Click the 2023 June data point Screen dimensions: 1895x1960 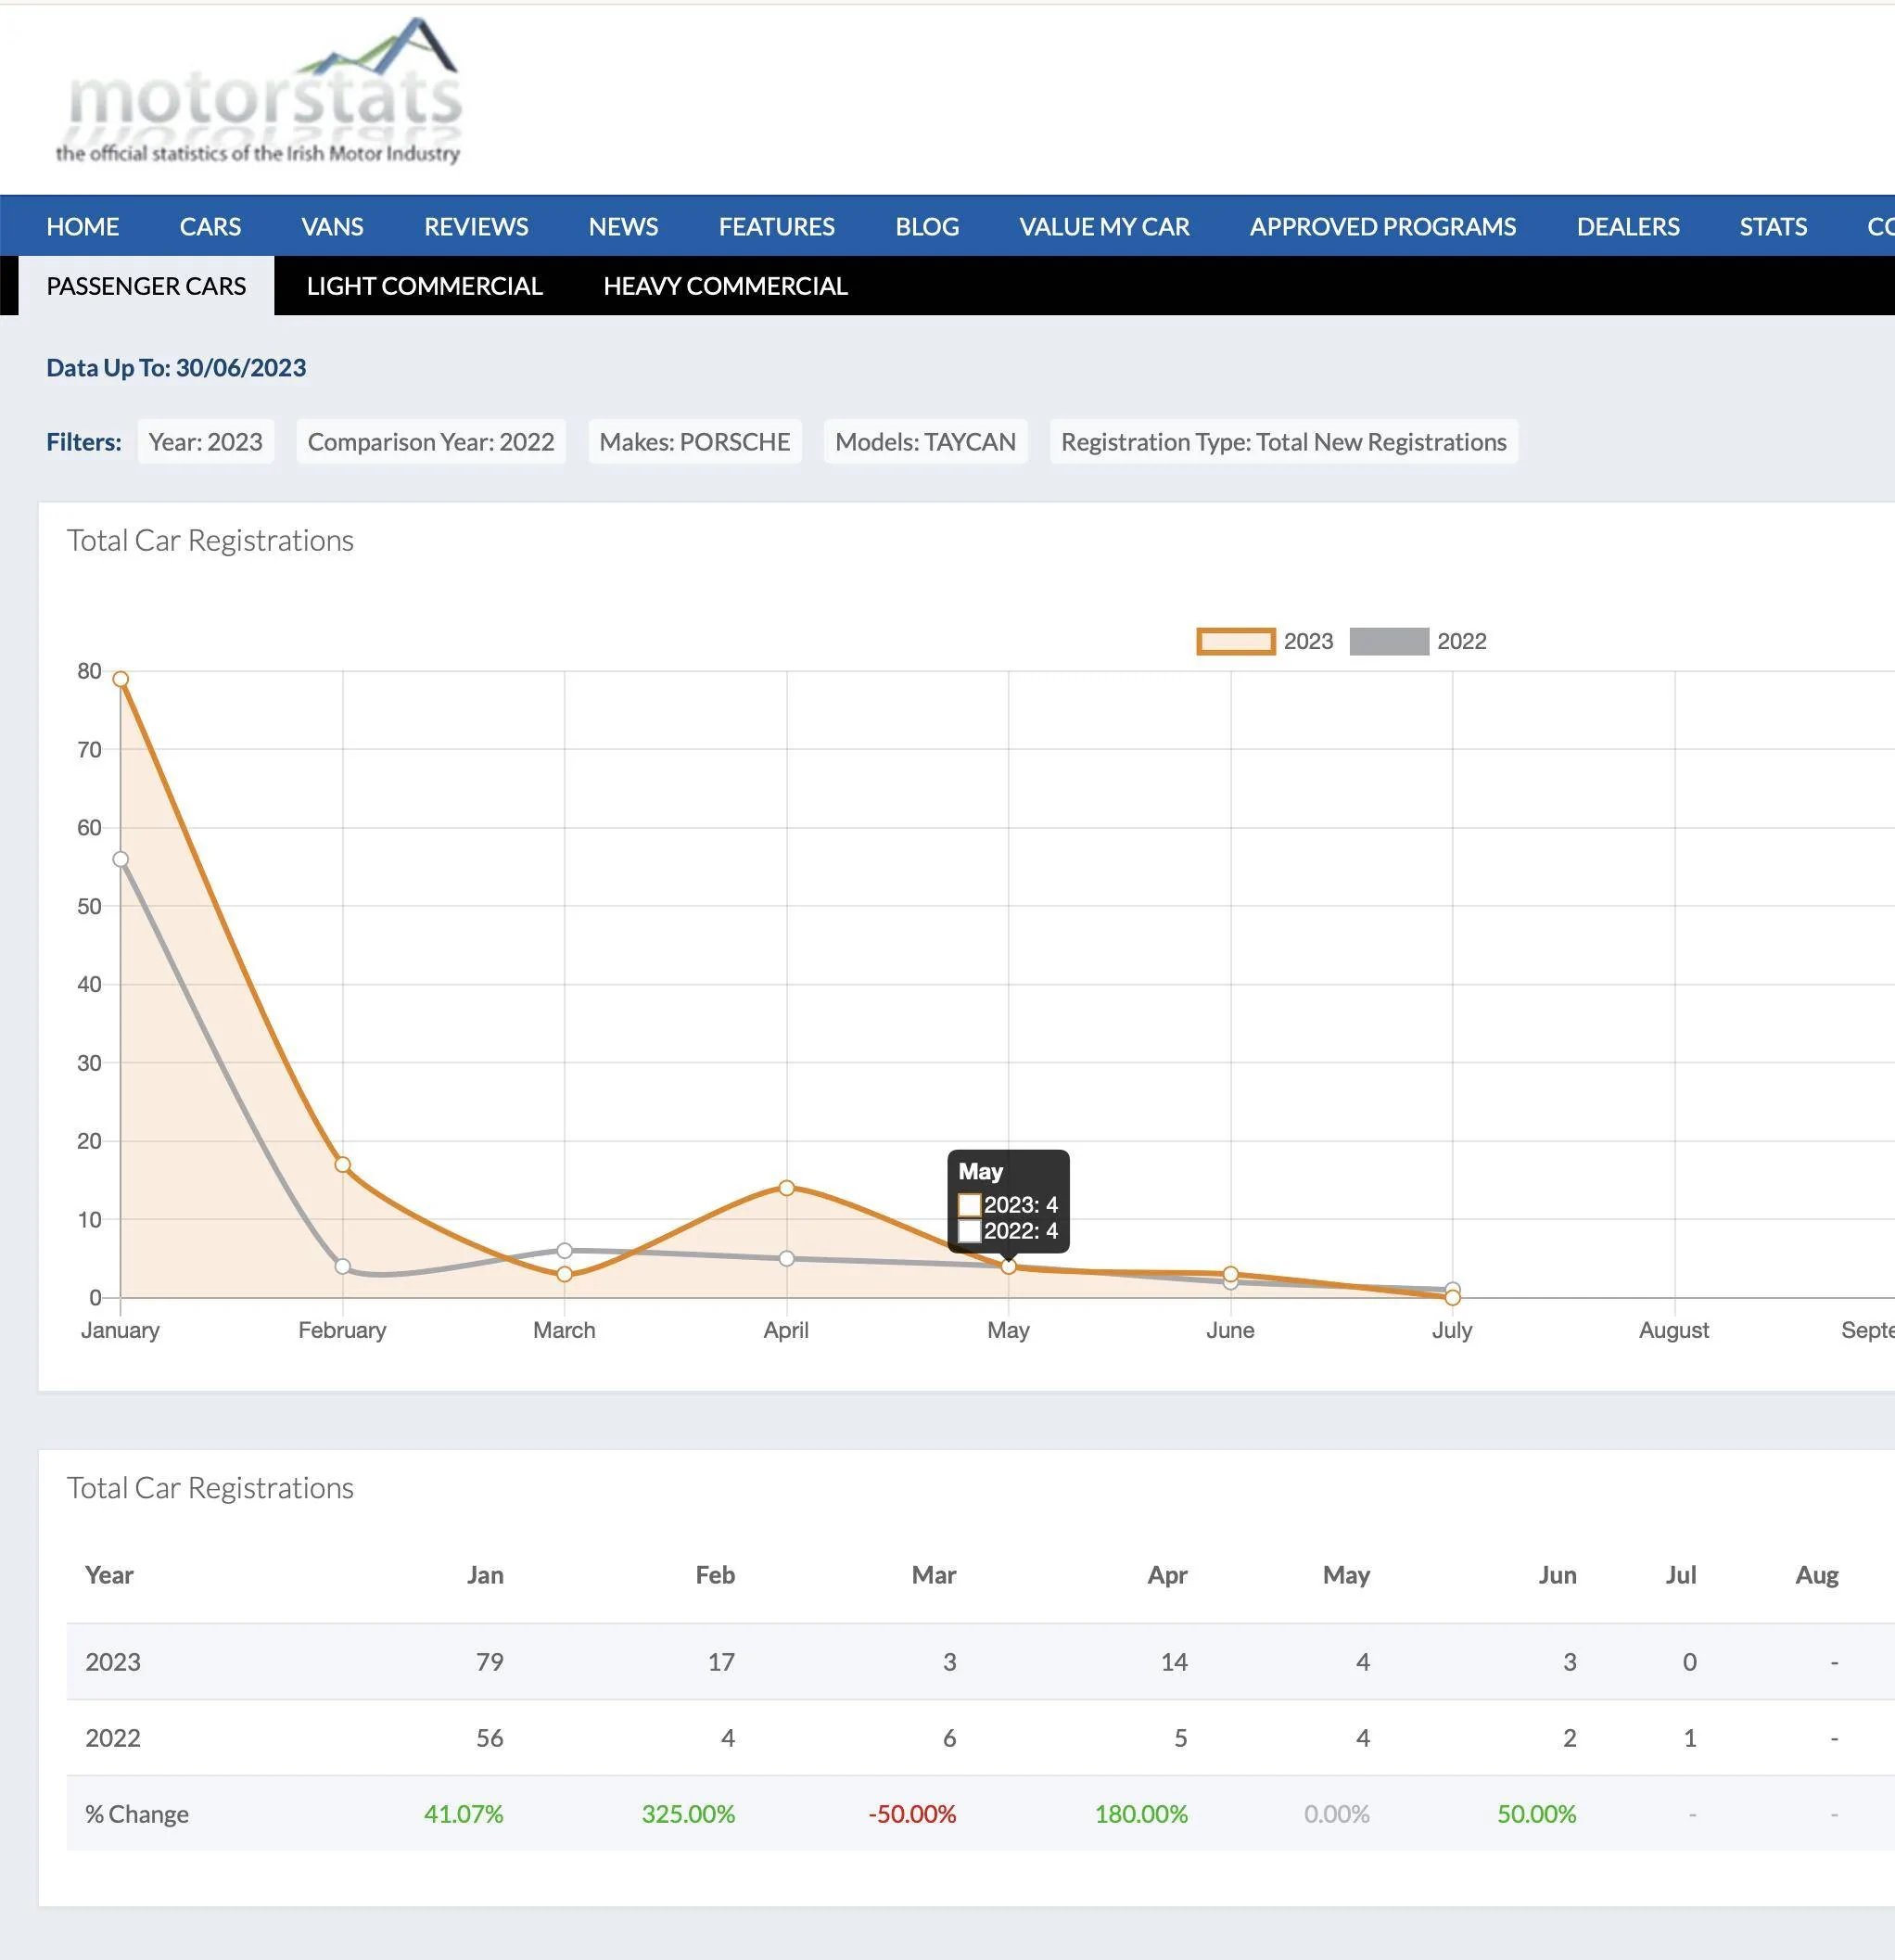coord(1231,1274)
